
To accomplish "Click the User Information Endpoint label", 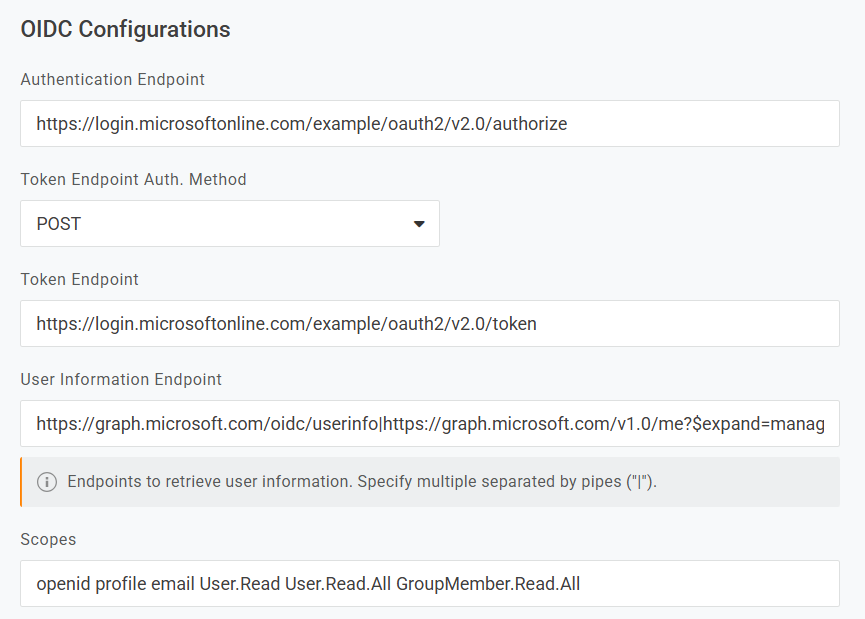I will pos(121,380).
